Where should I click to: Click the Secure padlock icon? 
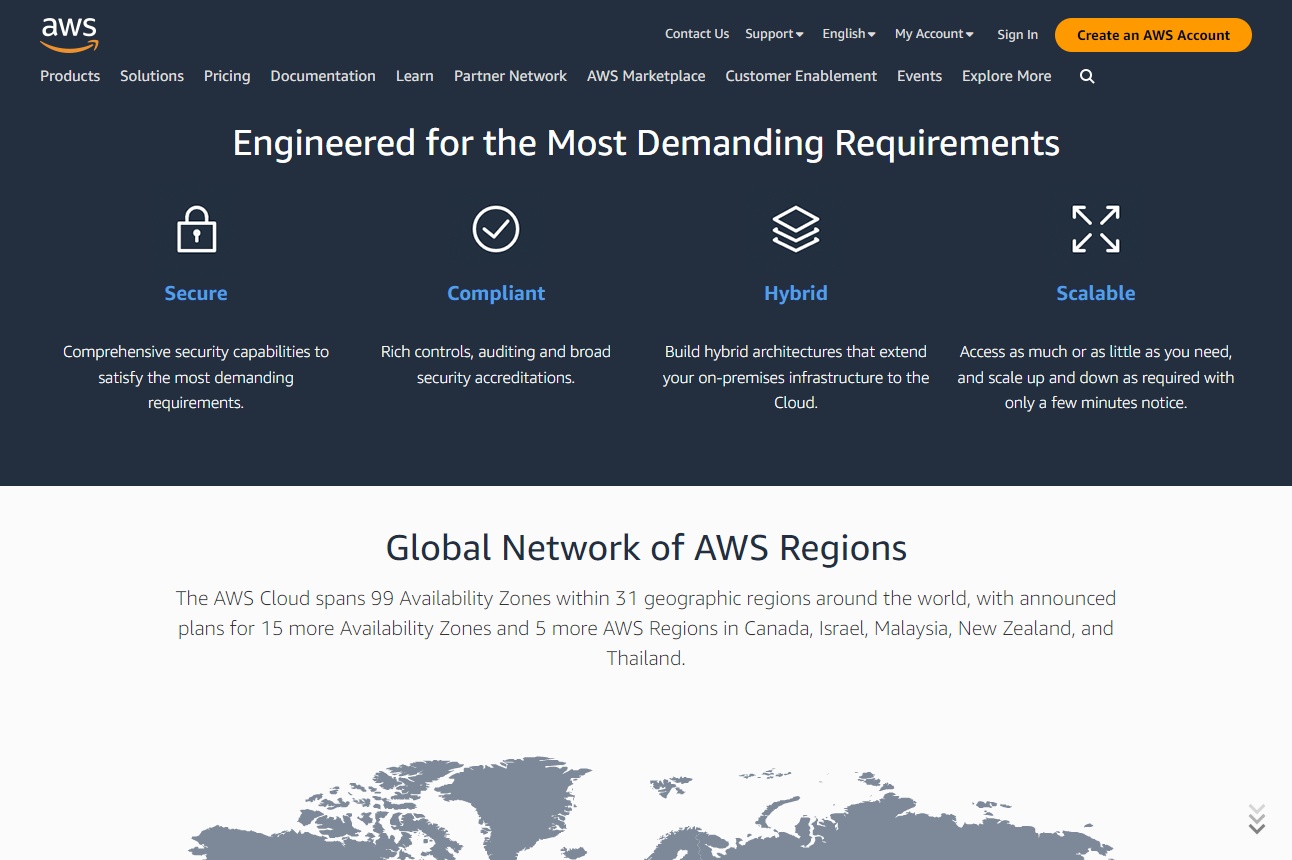pos(196,229)
